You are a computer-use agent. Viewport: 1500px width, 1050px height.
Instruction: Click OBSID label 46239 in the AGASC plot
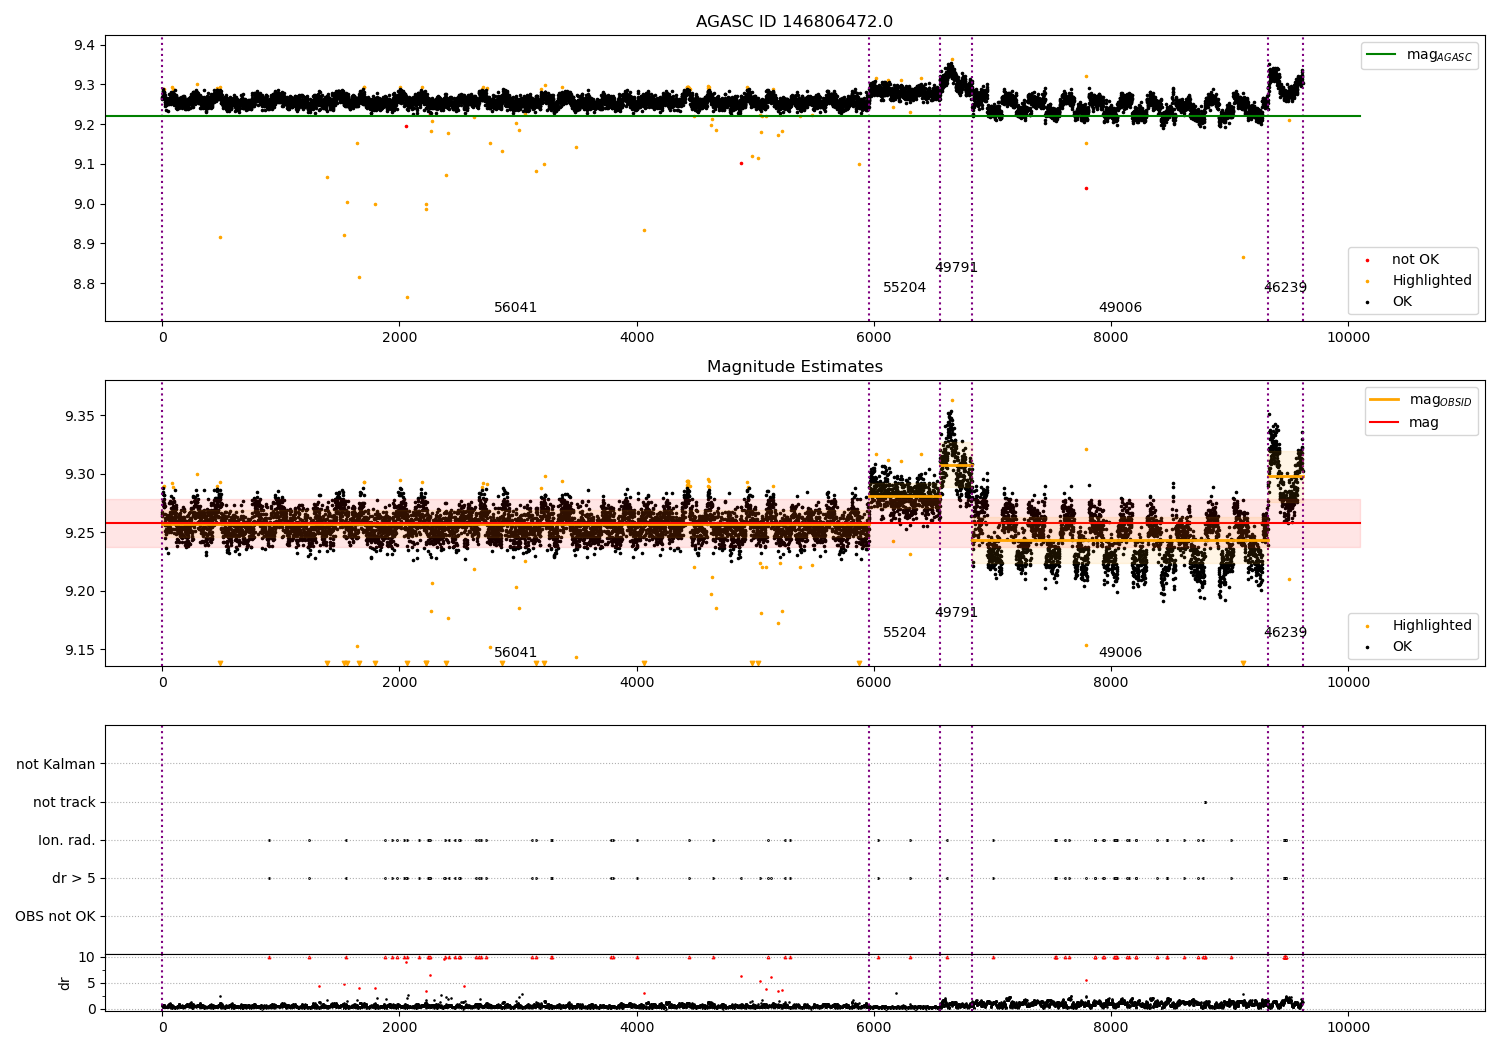point(1285,288)
